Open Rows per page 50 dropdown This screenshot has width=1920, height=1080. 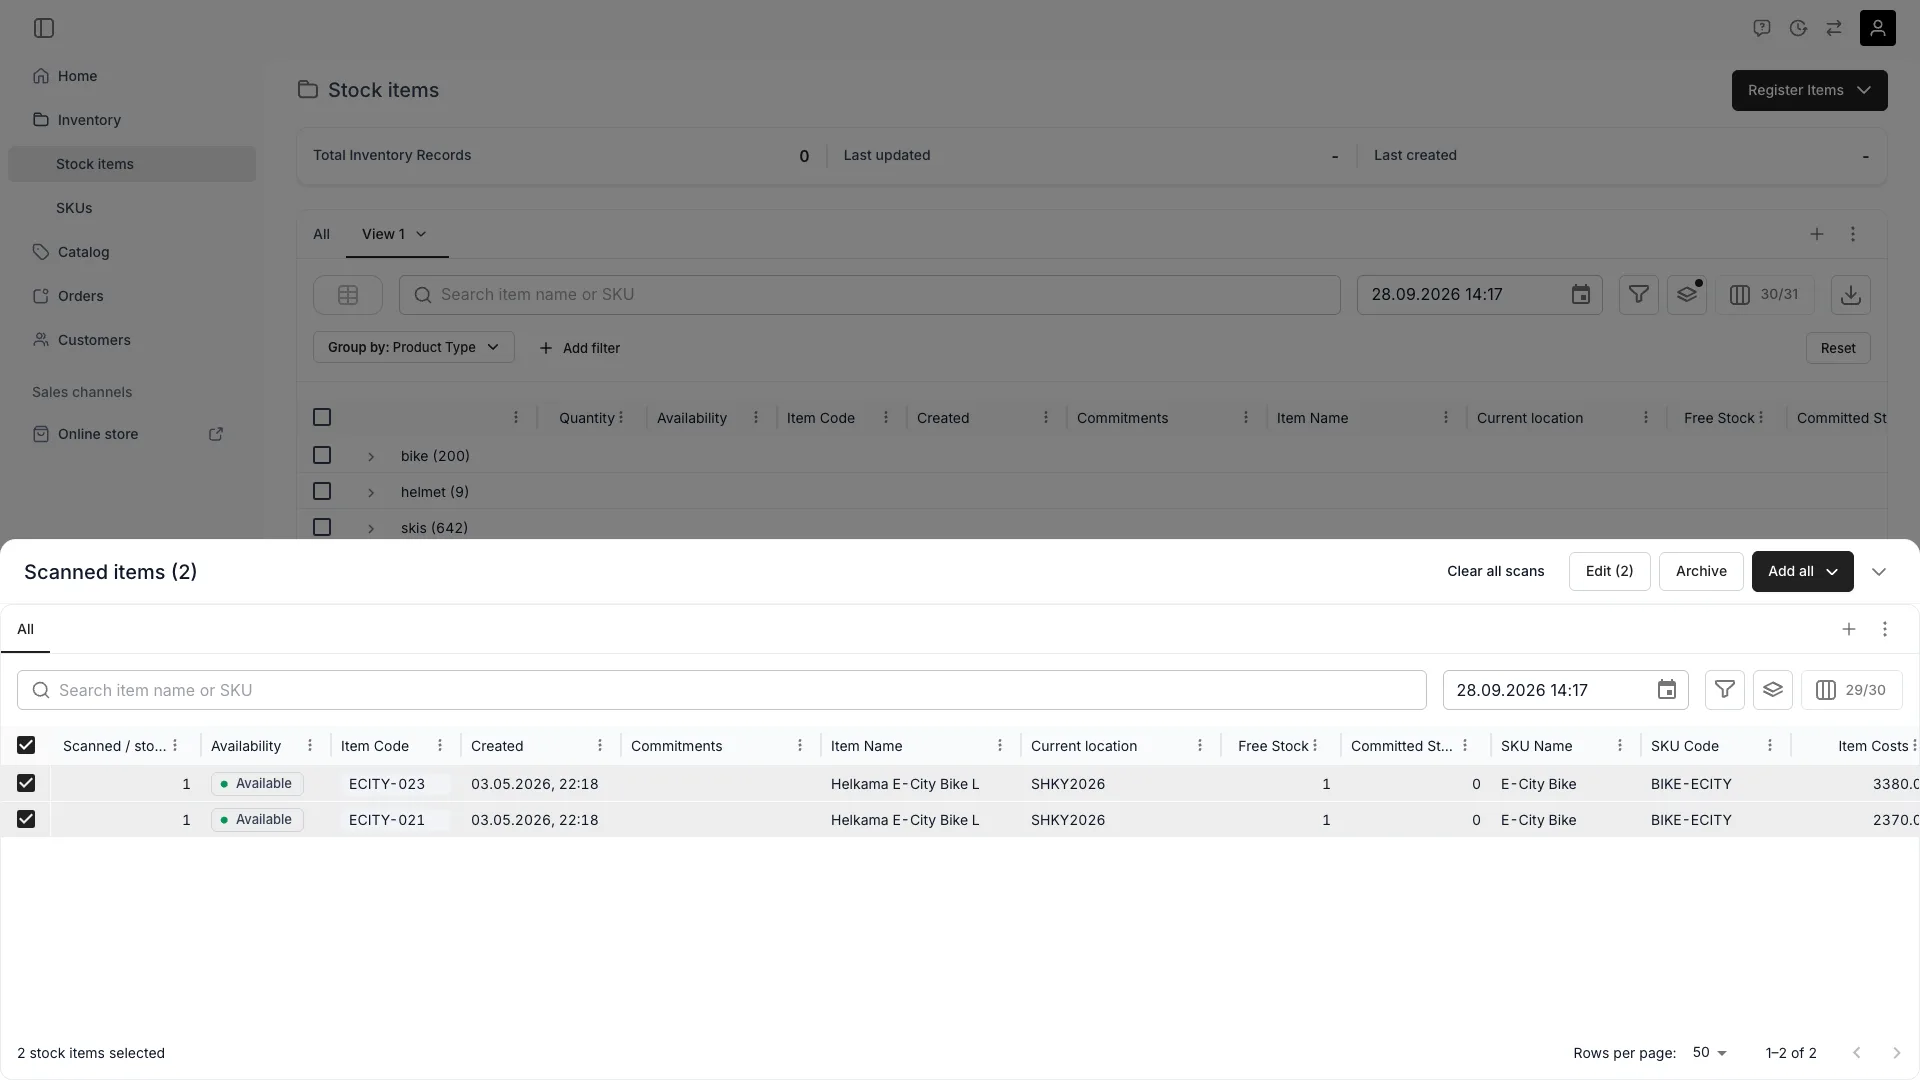(1710, 1053)
